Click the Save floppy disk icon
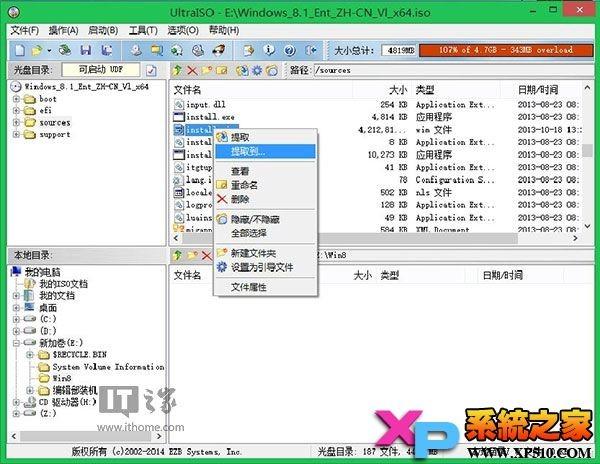This screenshot has width=600, height=464. click(86, 50)
